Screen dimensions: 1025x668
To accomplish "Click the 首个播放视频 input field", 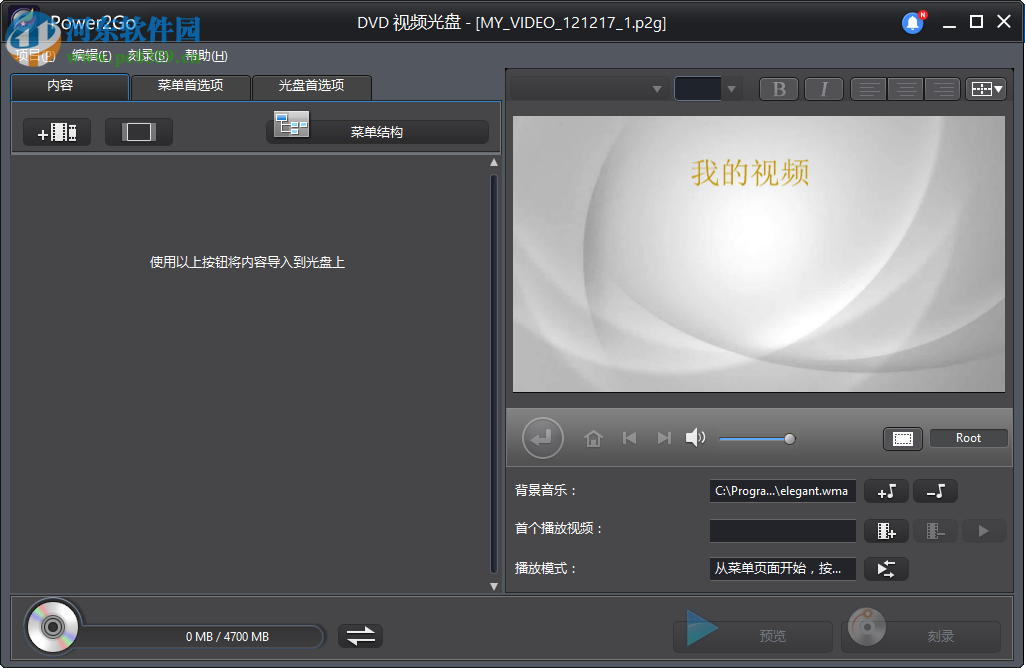I will point(782,530).
